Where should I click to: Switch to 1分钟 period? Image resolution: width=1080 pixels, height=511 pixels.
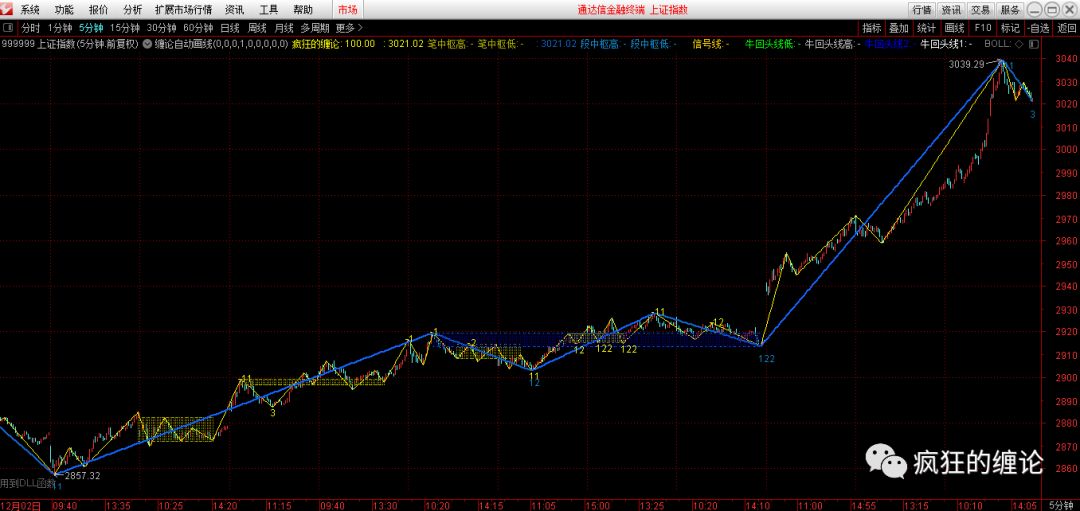pos(60,28)
